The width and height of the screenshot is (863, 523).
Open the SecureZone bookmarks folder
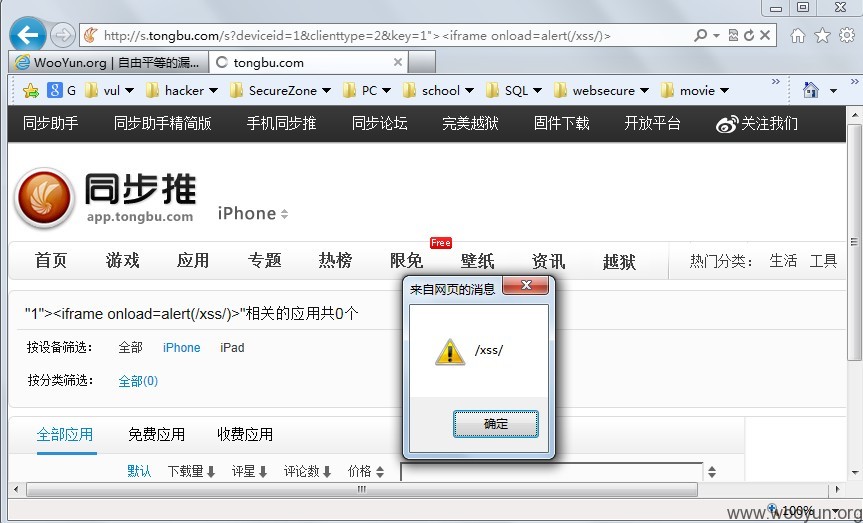(281, 90)
